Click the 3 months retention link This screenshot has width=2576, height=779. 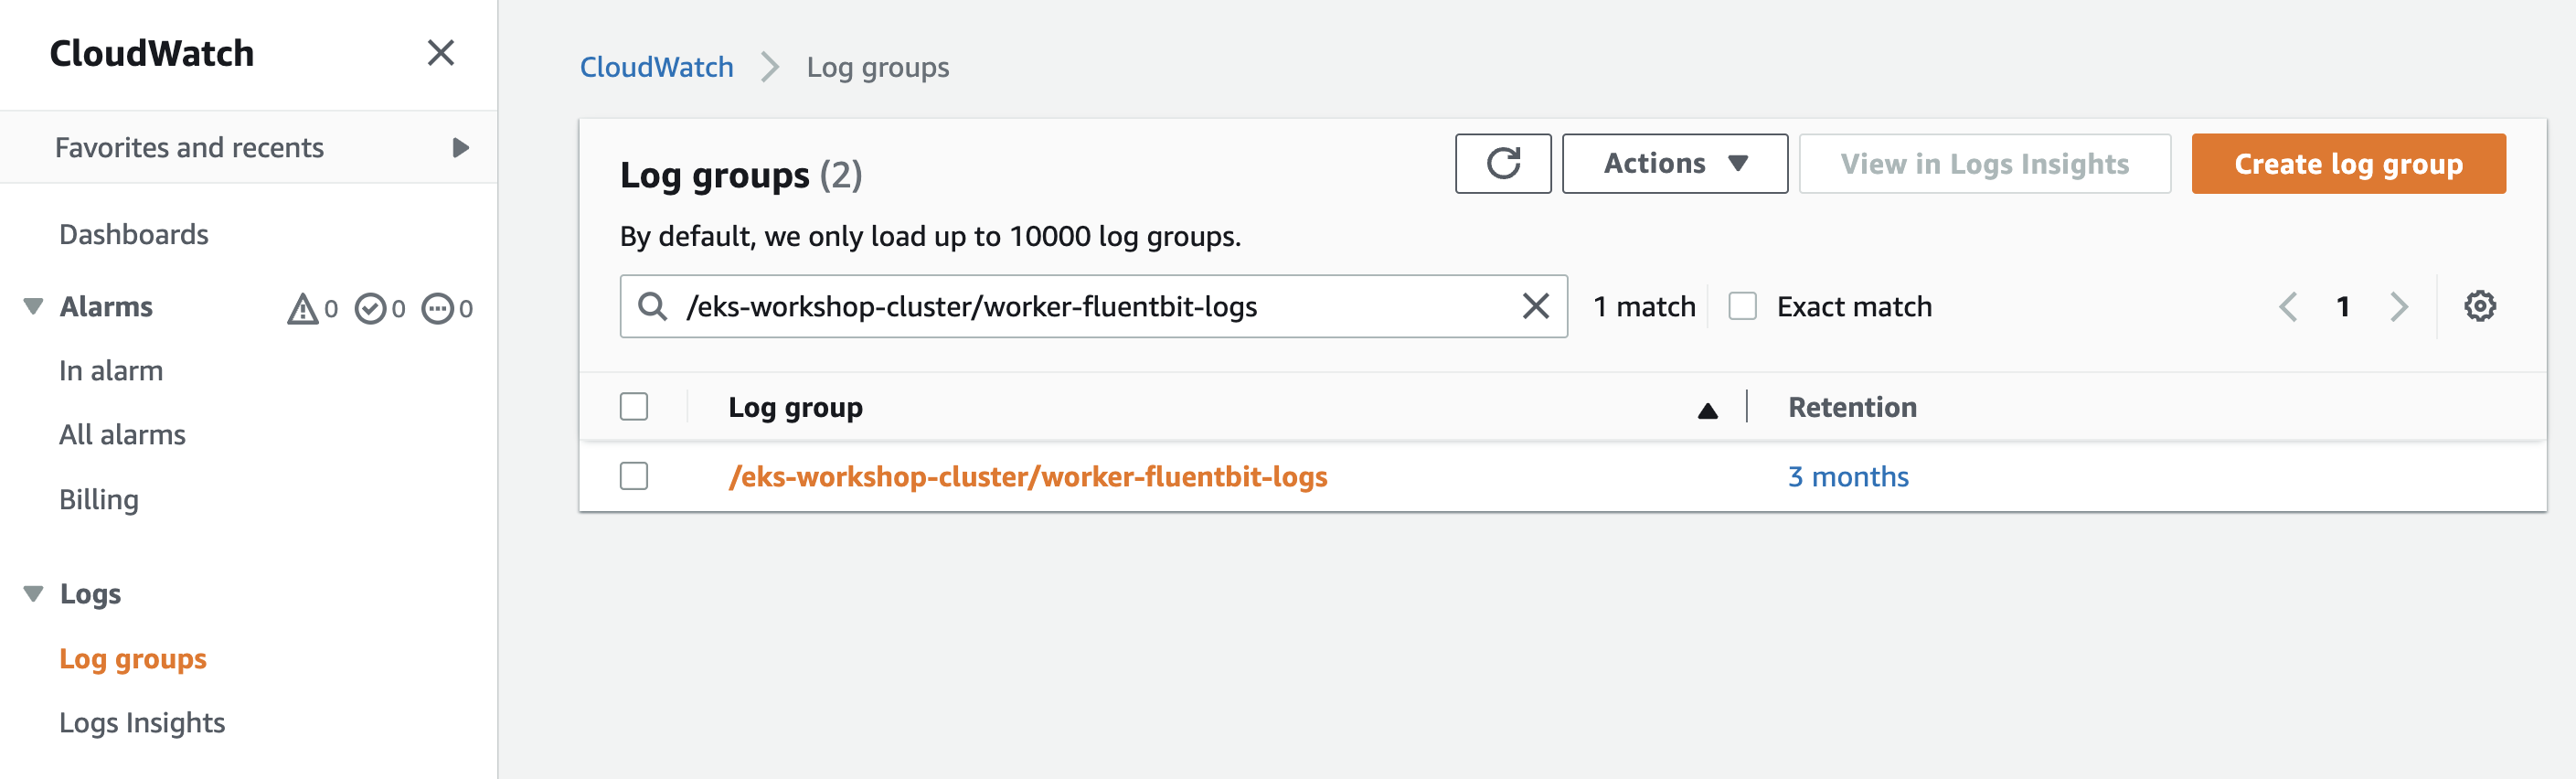[1848, 476]
